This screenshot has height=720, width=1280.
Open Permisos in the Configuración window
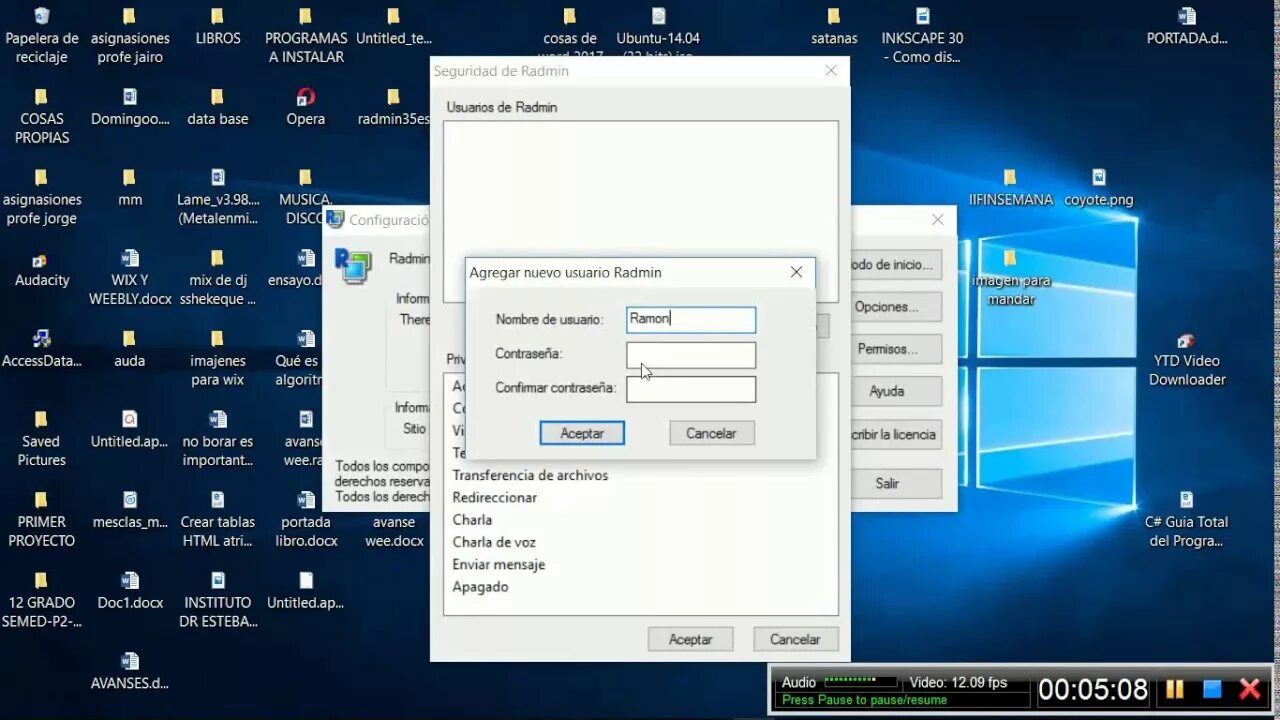pos(896,349)
